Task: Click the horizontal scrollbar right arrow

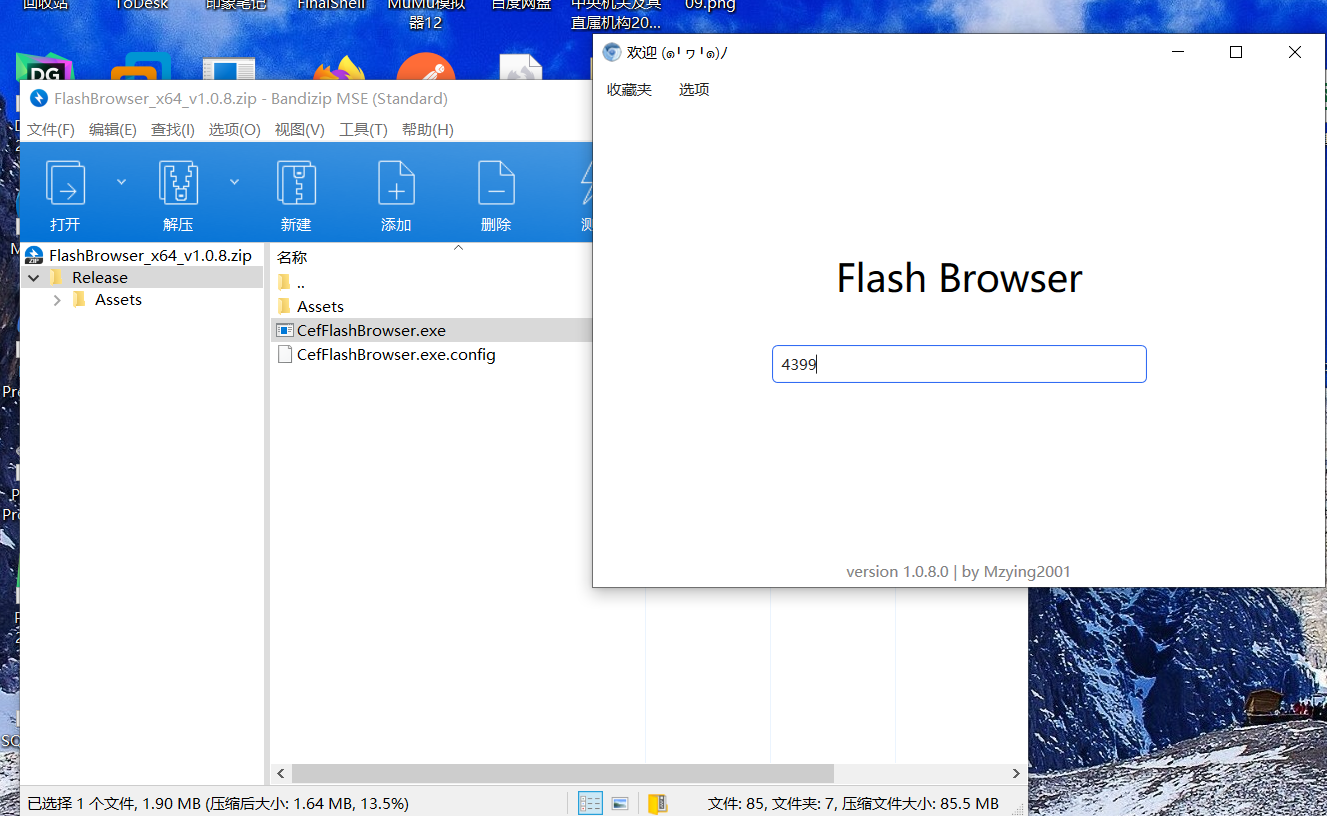Action: point(1017,774)
